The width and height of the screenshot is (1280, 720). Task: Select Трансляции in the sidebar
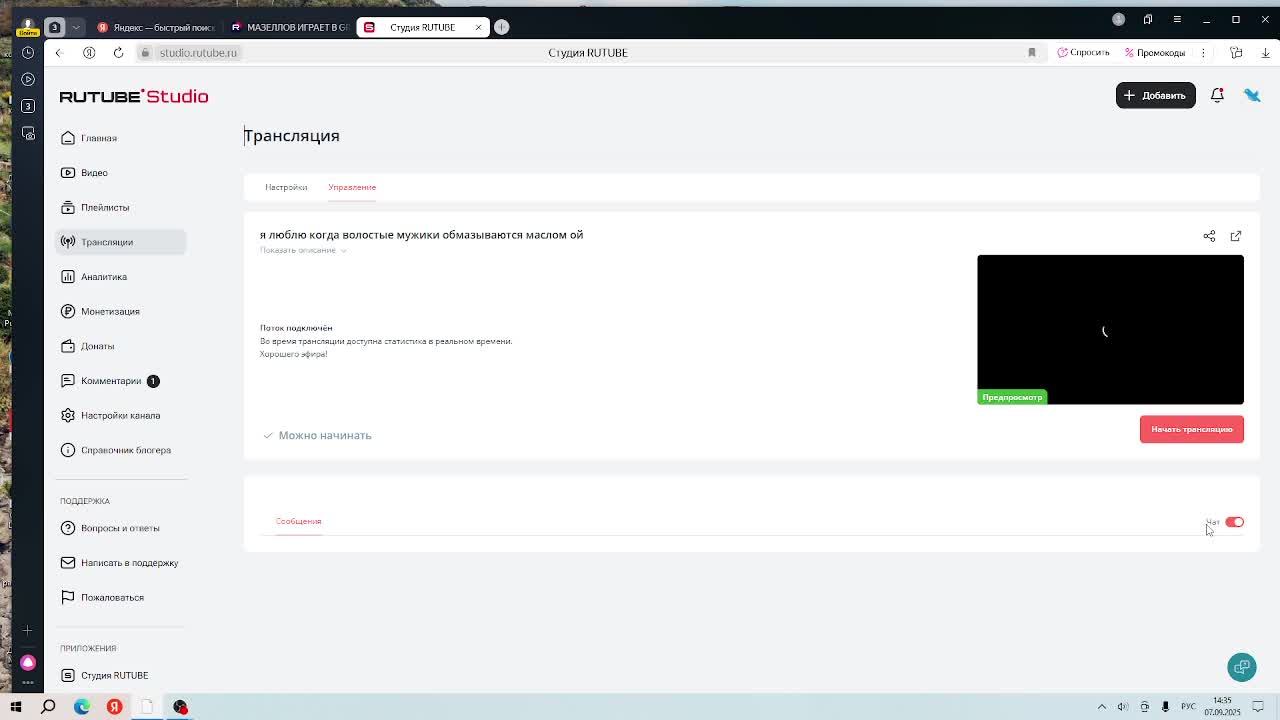tap(120, 242)
